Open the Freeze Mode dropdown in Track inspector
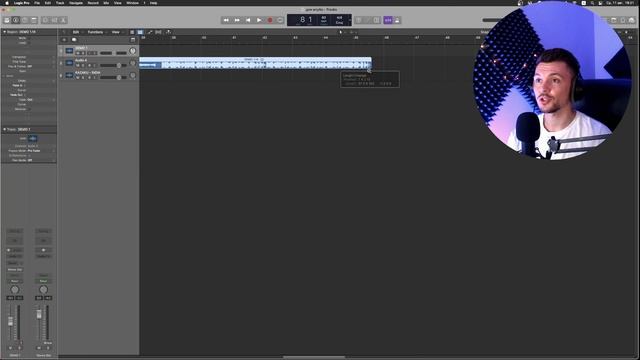 [x=41, y=151]
